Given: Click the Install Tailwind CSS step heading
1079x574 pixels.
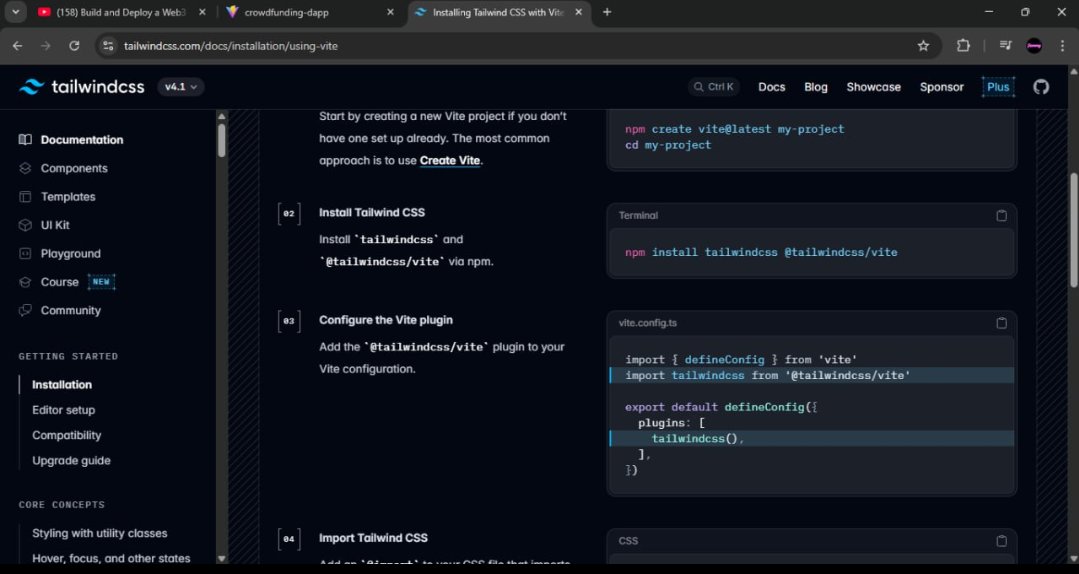Looking at the screenshot, I should pos(372,213).
